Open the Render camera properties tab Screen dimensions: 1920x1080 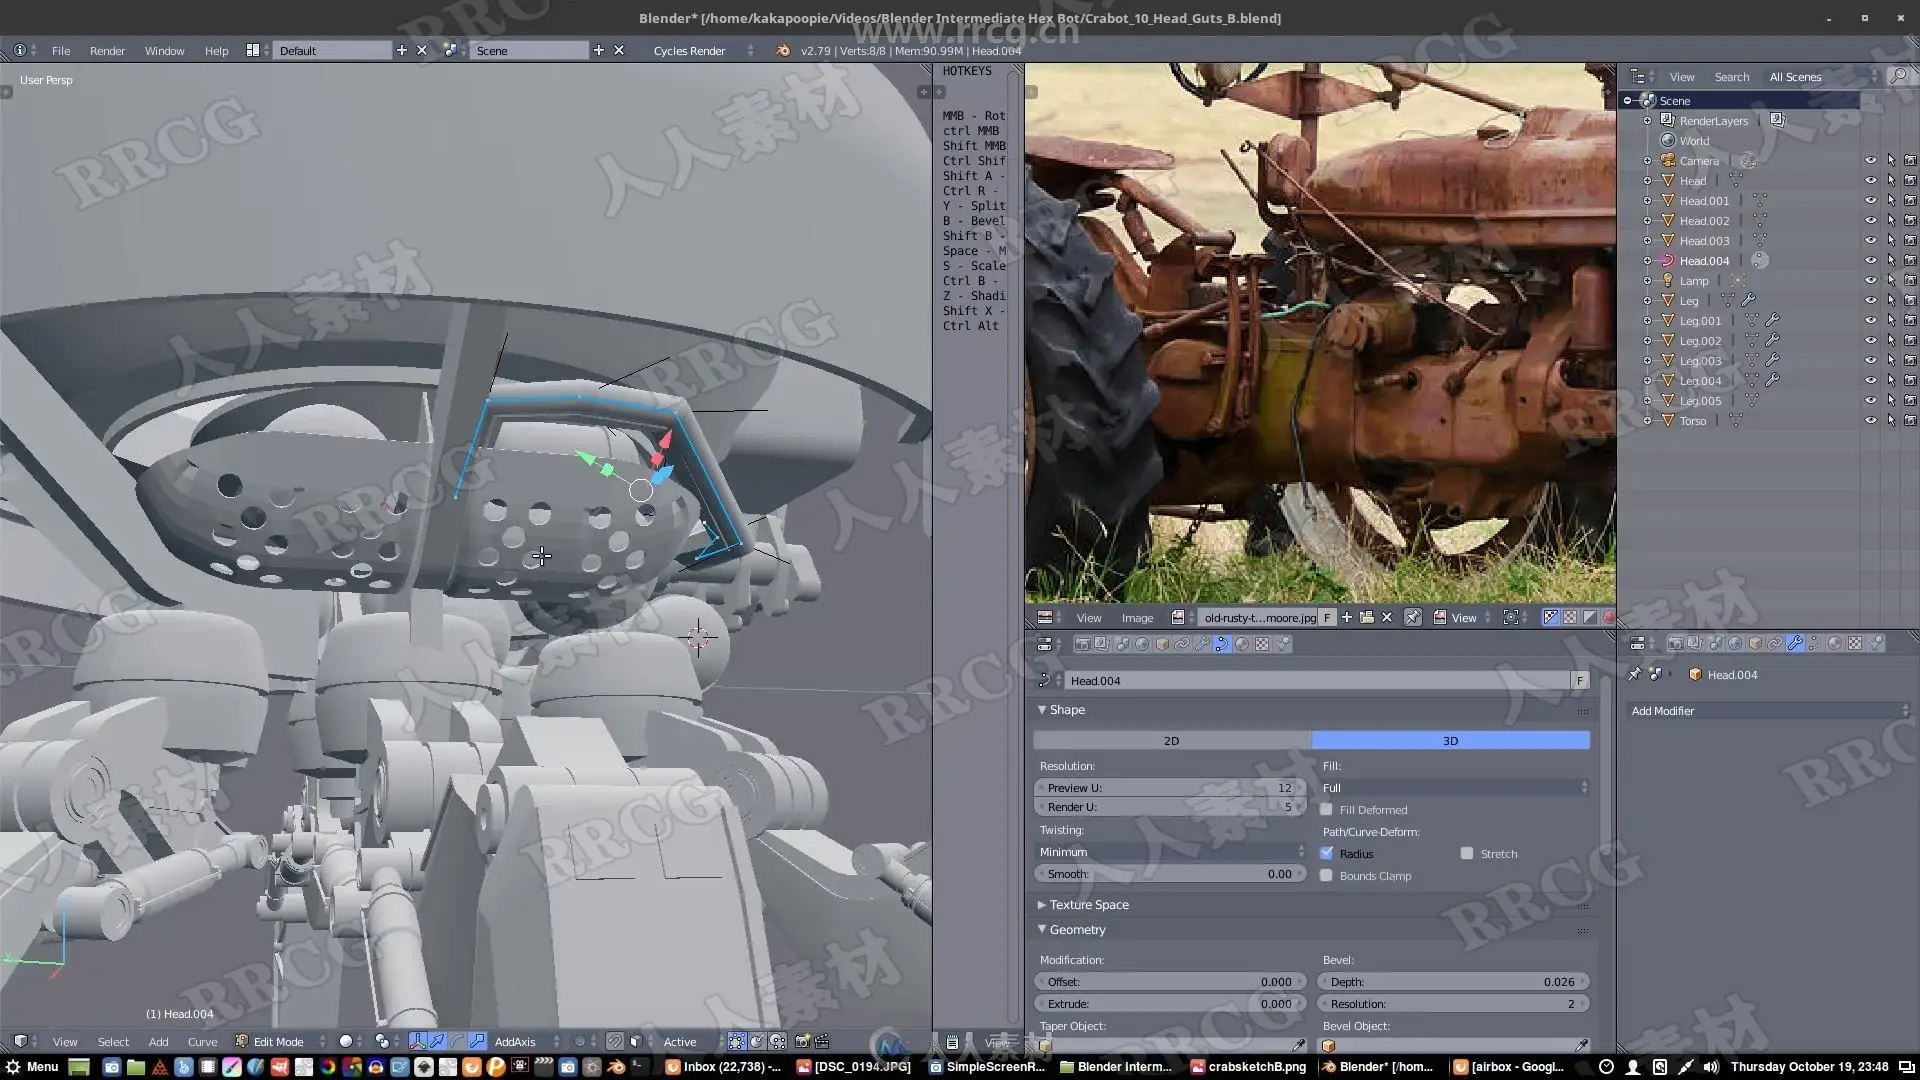1082,645
